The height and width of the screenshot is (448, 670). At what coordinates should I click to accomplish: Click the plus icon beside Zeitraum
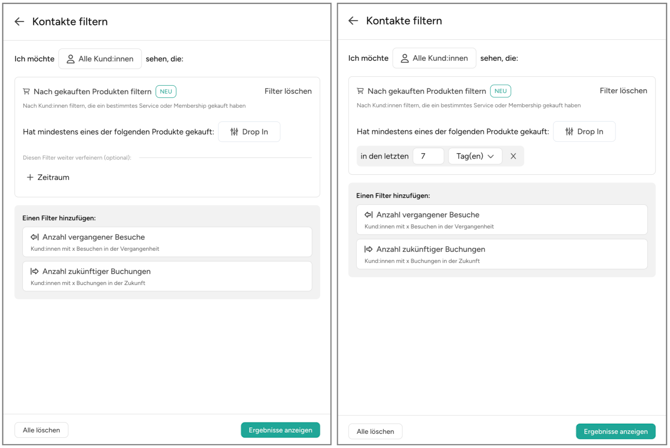tap(30, 177)
